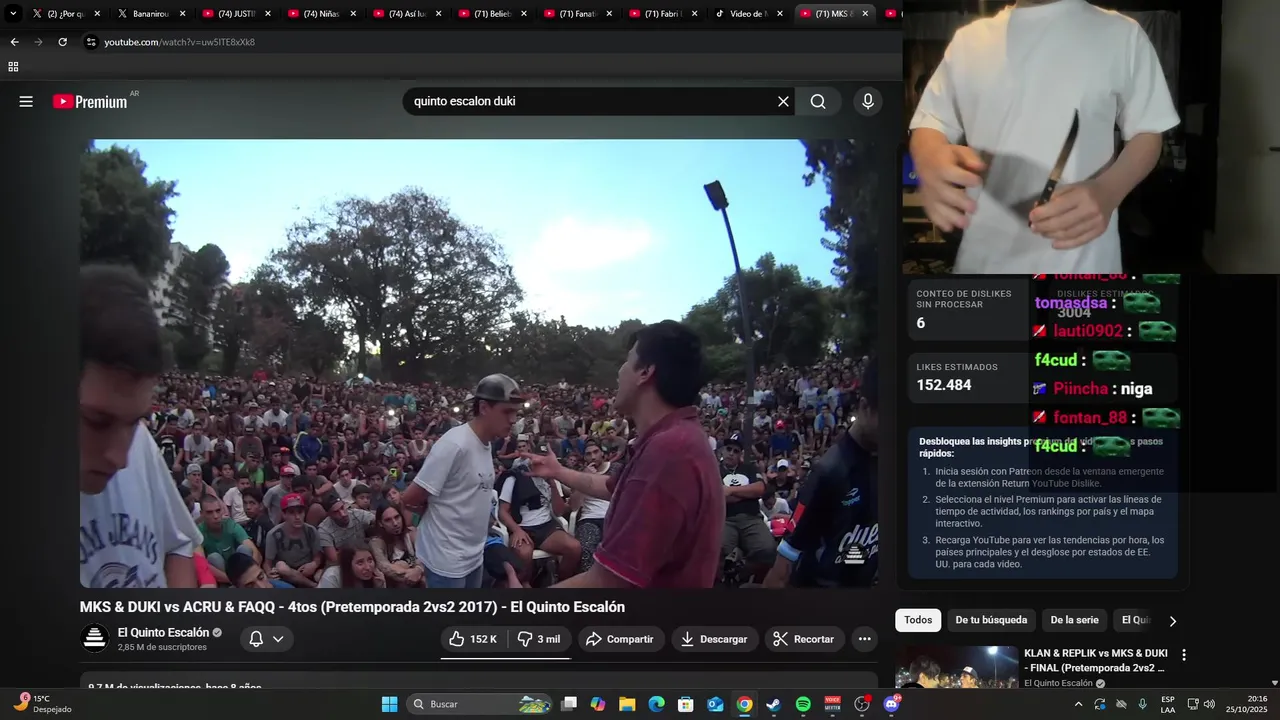The image size is (1280, 720).
Task: Open site information icon in address bar
Action: coord(91,42)
